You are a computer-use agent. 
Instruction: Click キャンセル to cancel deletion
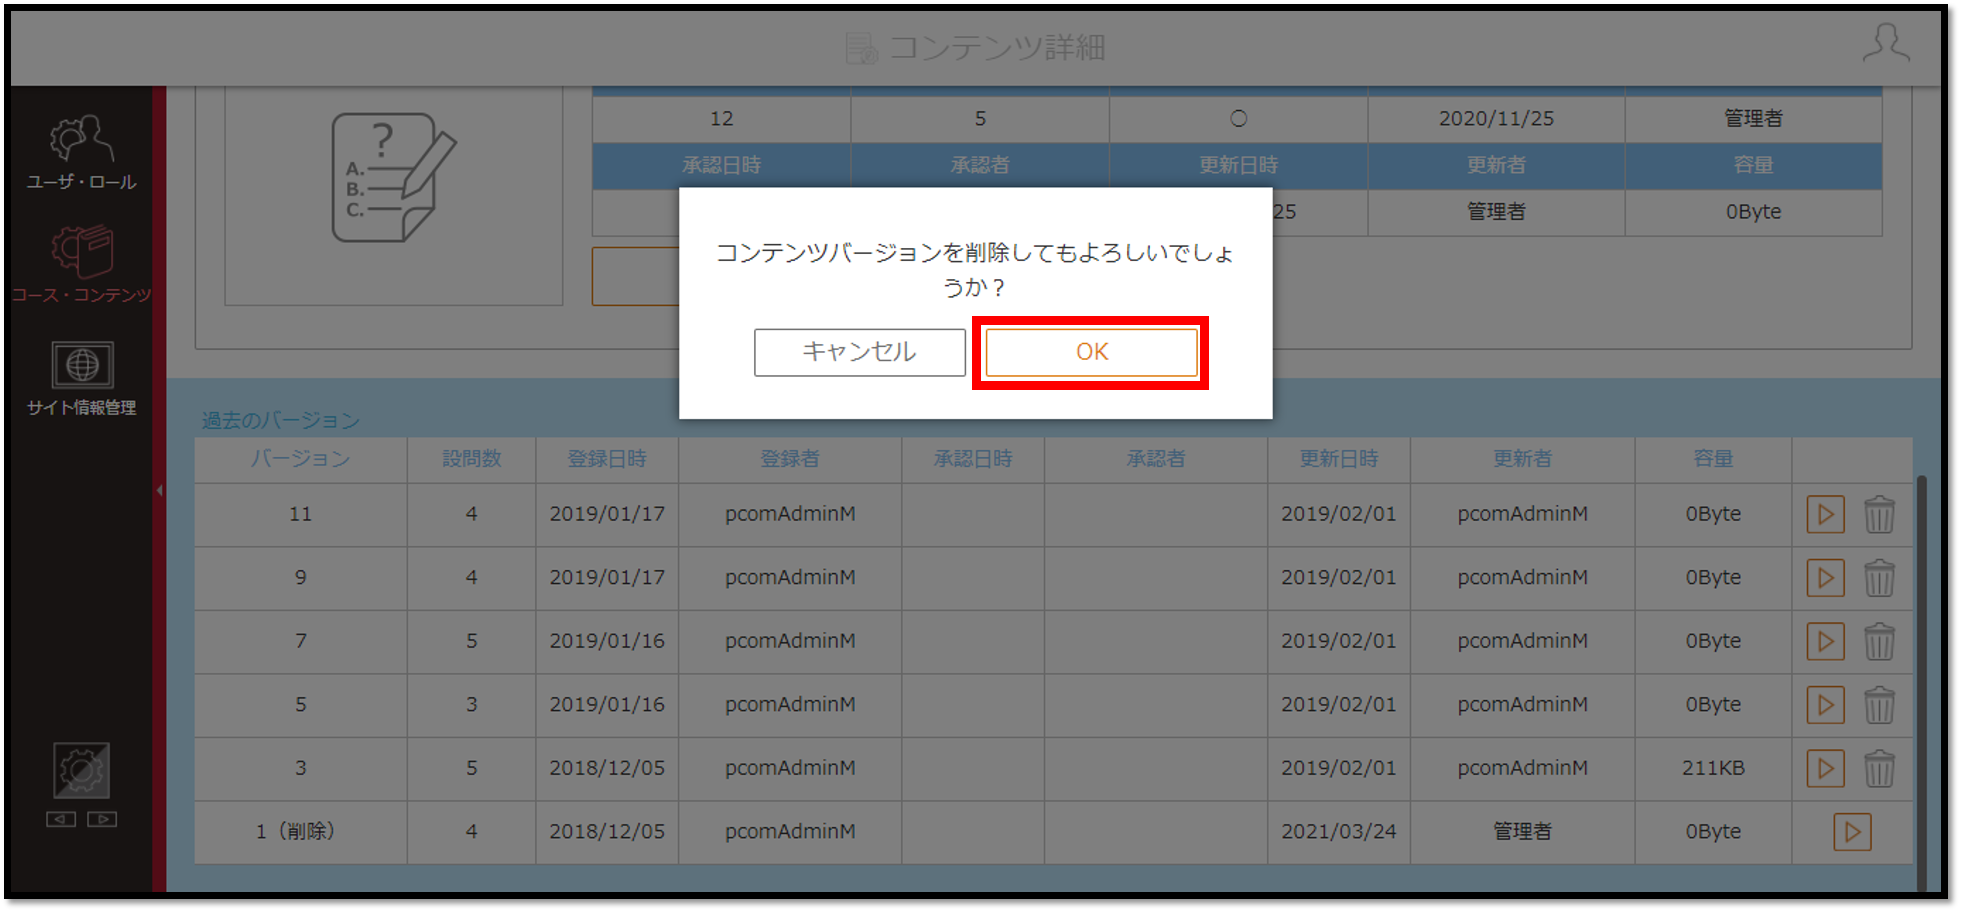[x=859, y=352]
